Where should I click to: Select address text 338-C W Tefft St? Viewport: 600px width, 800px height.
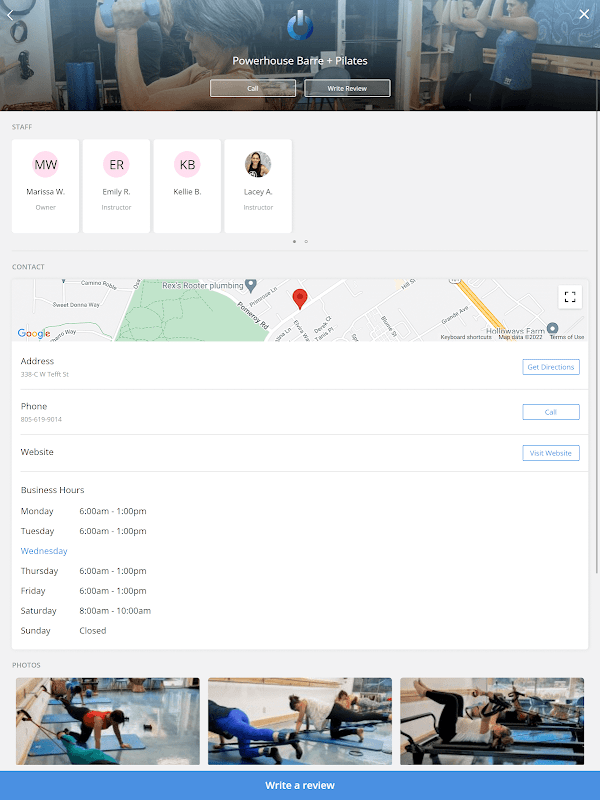click(44, 374)
